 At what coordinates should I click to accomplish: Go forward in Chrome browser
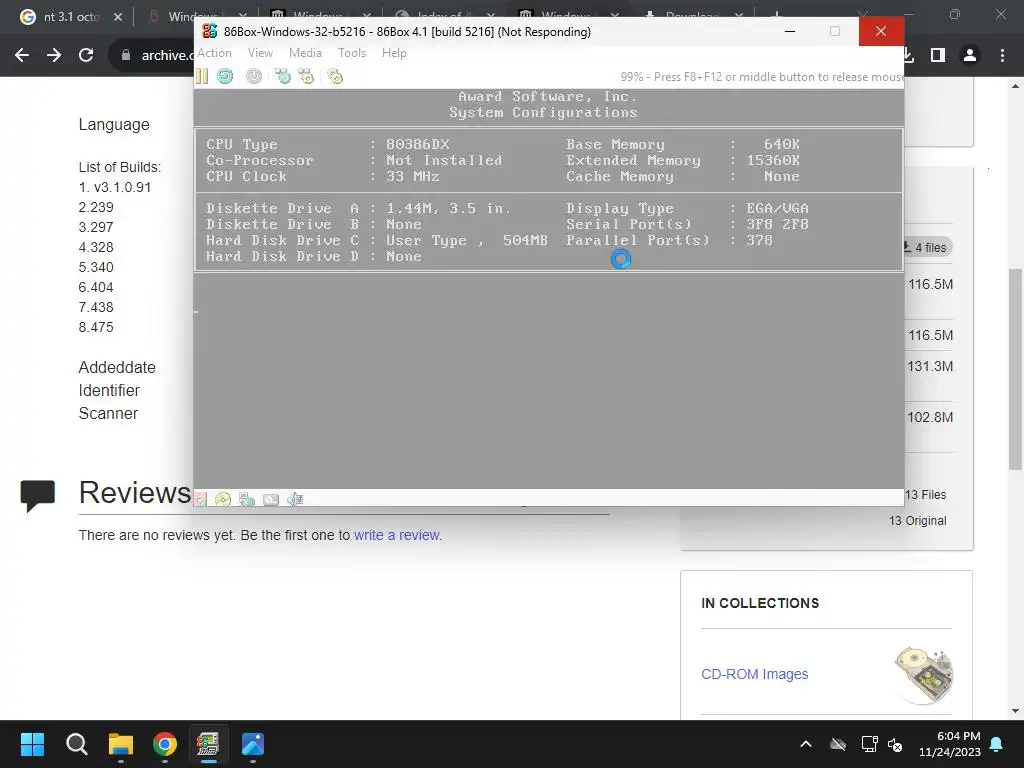(54, 56)
